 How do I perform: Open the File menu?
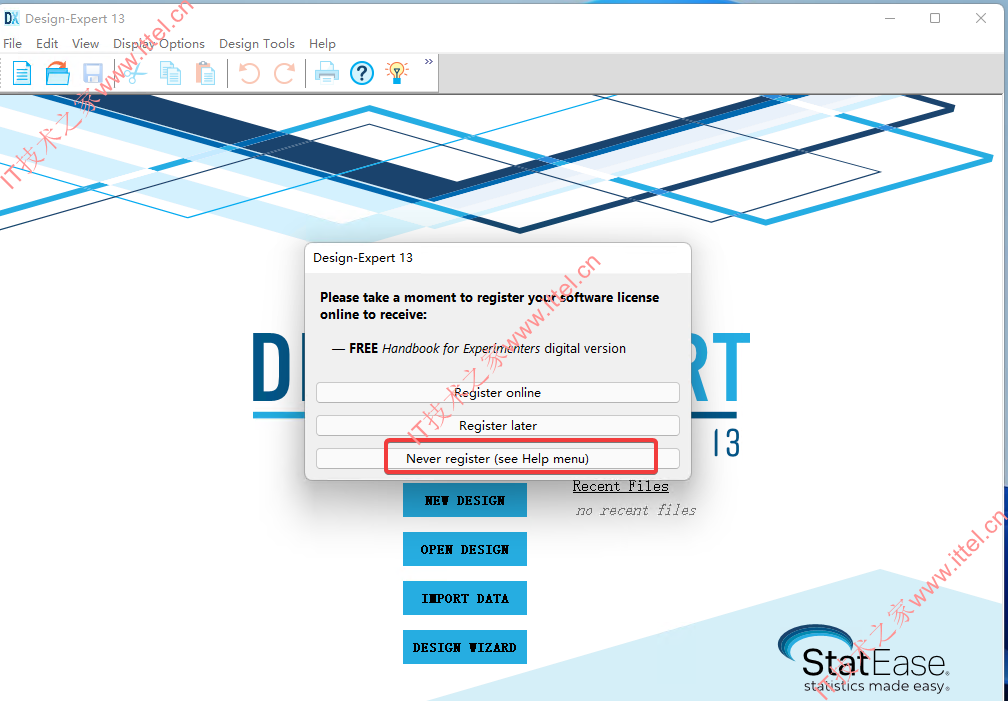coord(13,44)
